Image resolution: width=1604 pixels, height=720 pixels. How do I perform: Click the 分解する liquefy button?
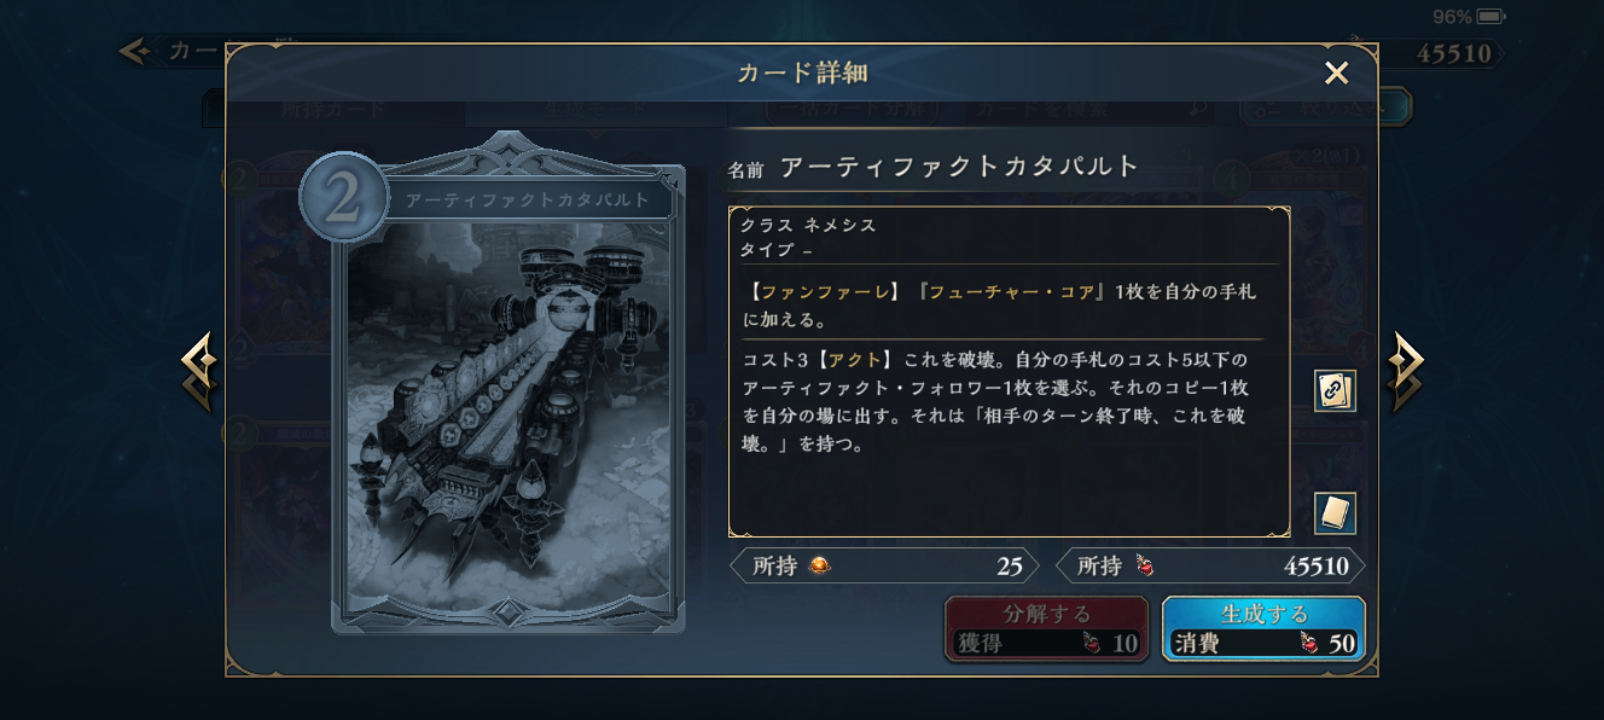coord(1047,629)
